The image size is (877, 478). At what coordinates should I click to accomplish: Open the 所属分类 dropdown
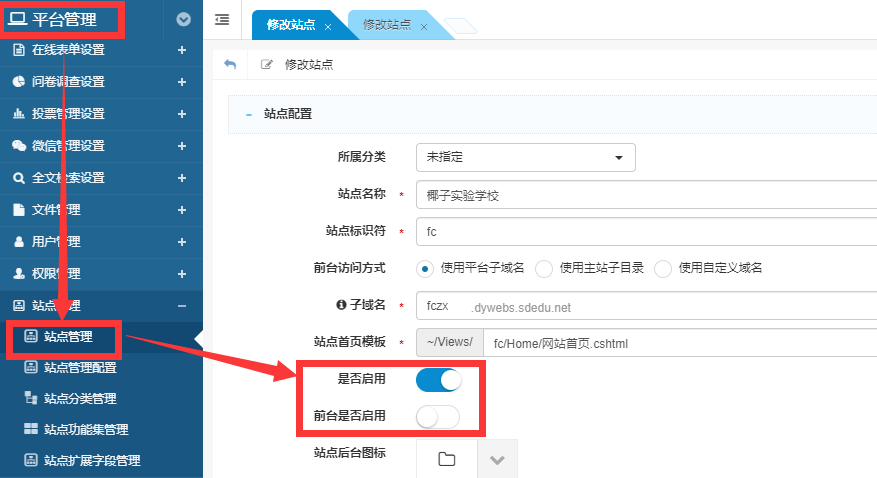[x=525, y=158]
